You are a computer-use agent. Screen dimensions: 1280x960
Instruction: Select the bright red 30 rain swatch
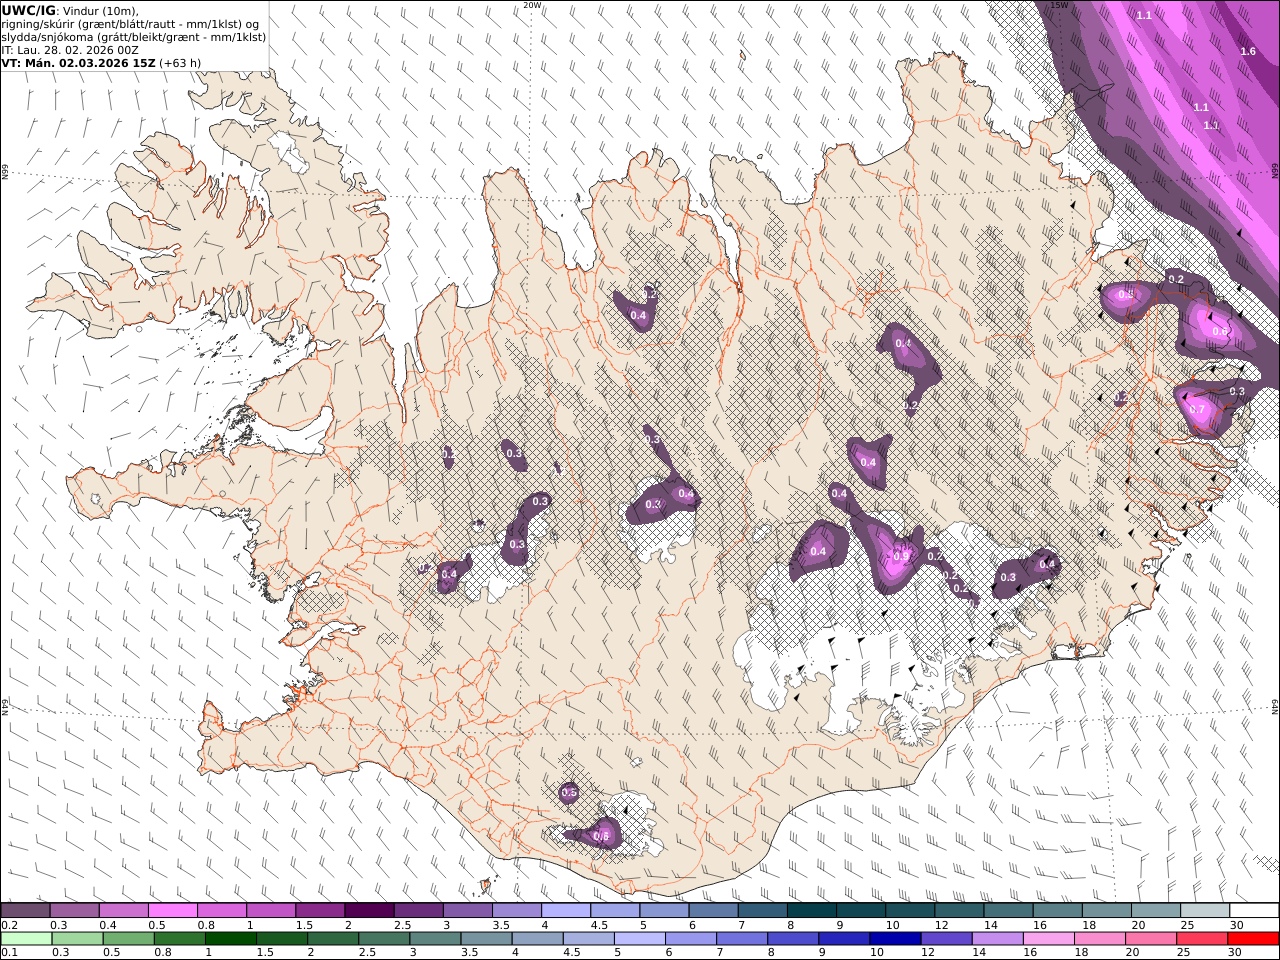click(1252, 939)
